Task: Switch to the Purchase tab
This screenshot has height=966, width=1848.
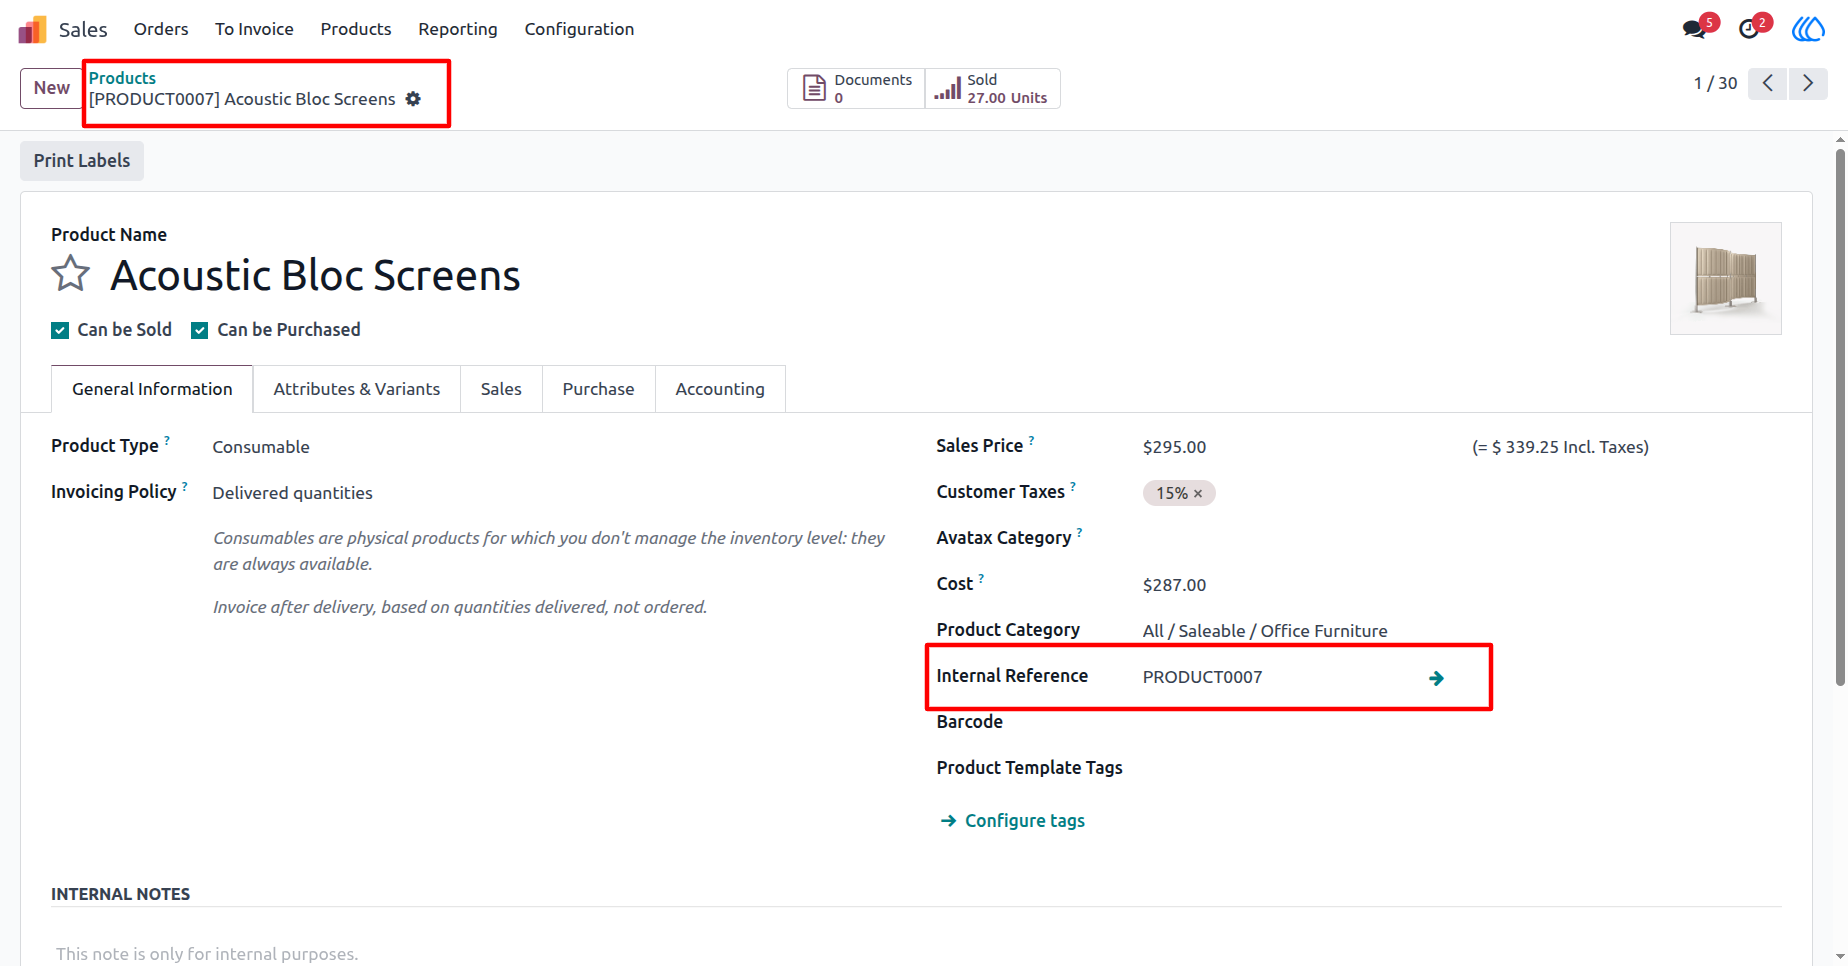Action: coord(598,389)
